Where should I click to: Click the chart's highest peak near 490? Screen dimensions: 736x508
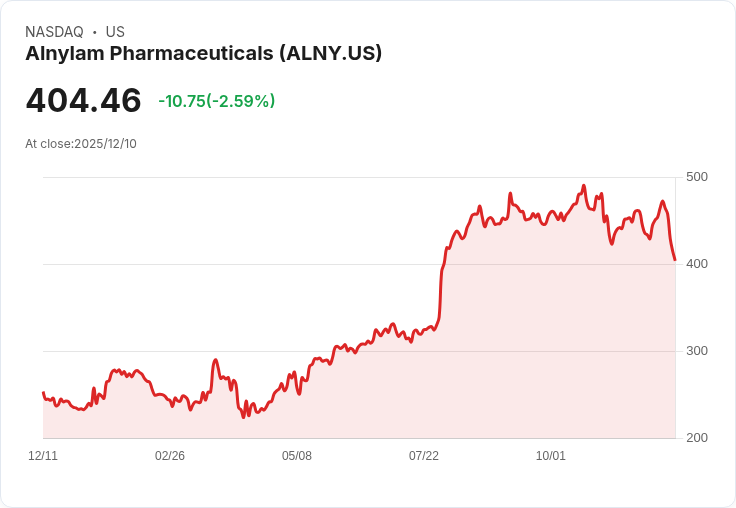tap(584, 186)
